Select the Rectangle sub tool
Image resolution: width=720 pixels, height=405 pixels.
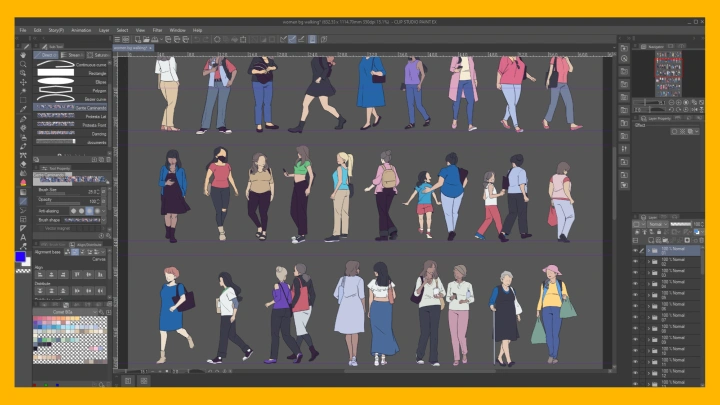tap(72, 73)
